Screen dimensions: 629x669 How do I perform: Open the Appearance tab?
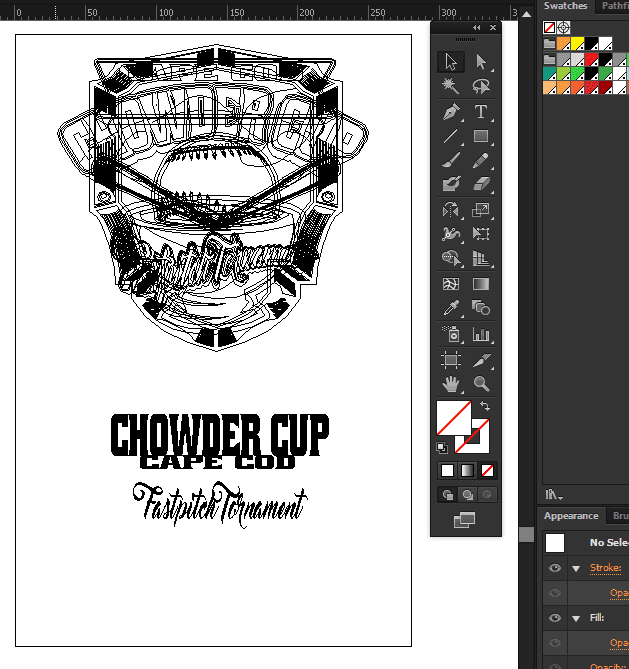(x=571, y=516)
